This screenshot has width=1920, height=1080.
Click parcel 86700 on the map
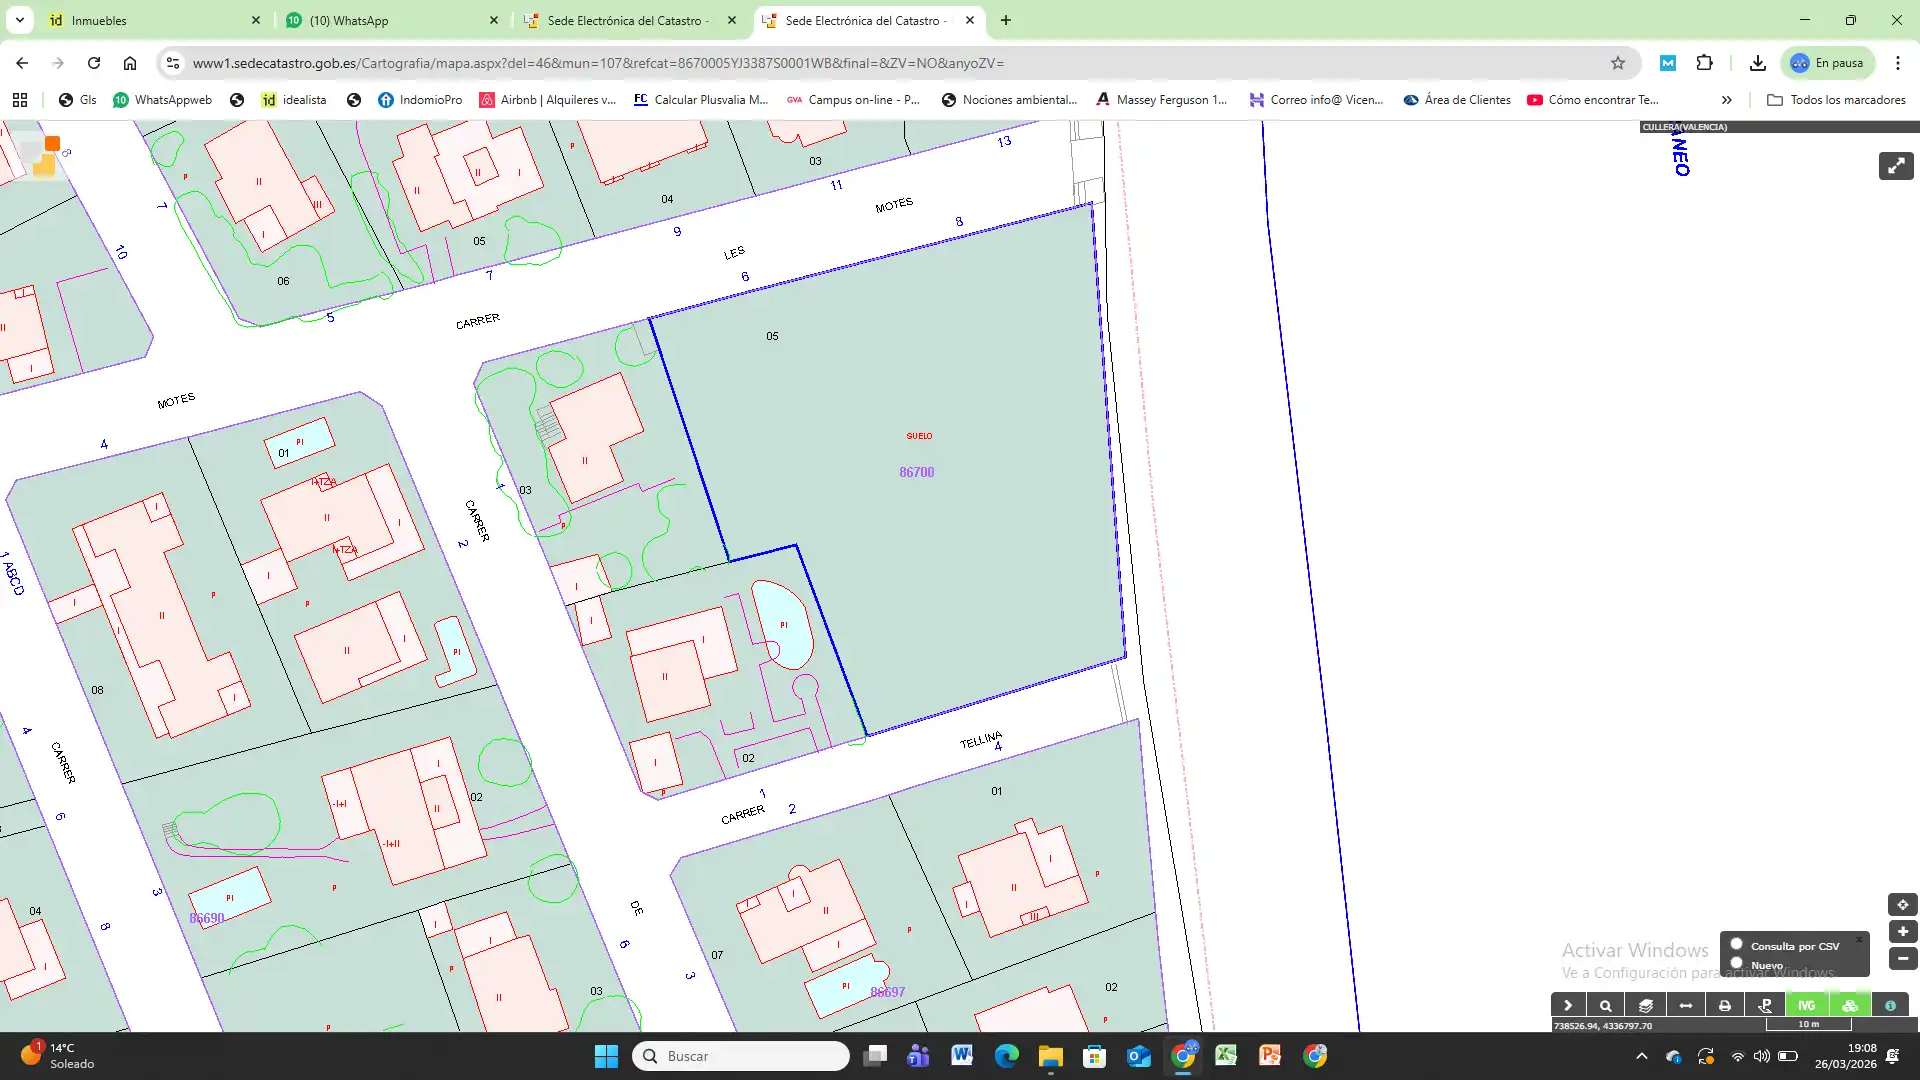(916, 472)
